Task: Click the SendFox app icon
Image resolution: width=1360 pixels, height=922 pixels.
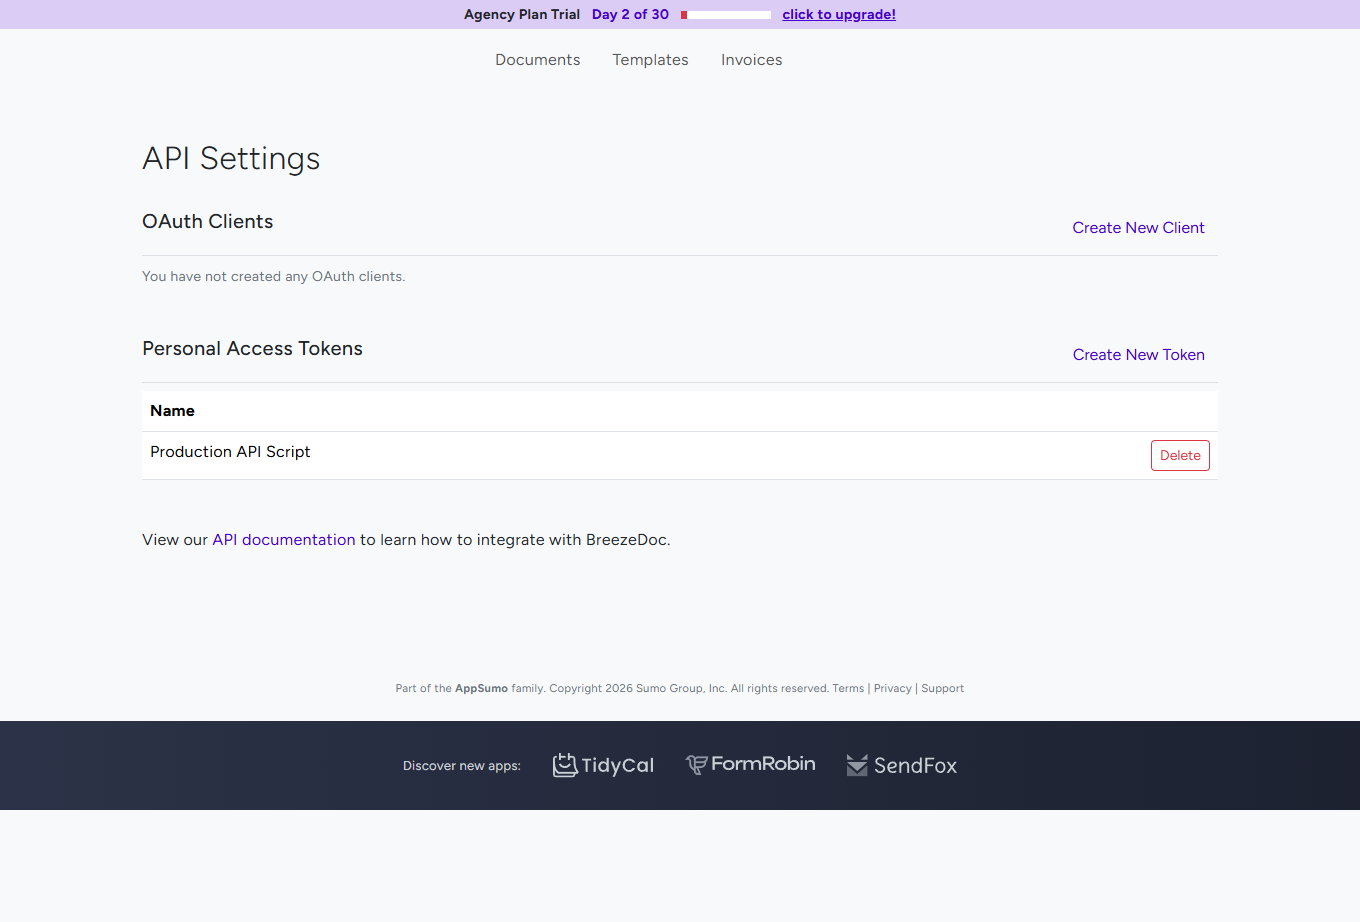Action: point(856,764)
